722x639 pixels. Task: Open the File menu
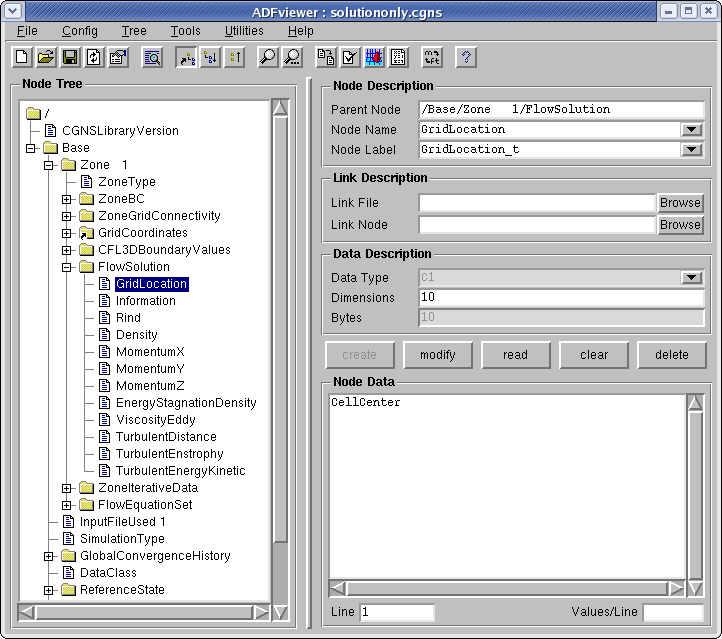pos(27,31)
